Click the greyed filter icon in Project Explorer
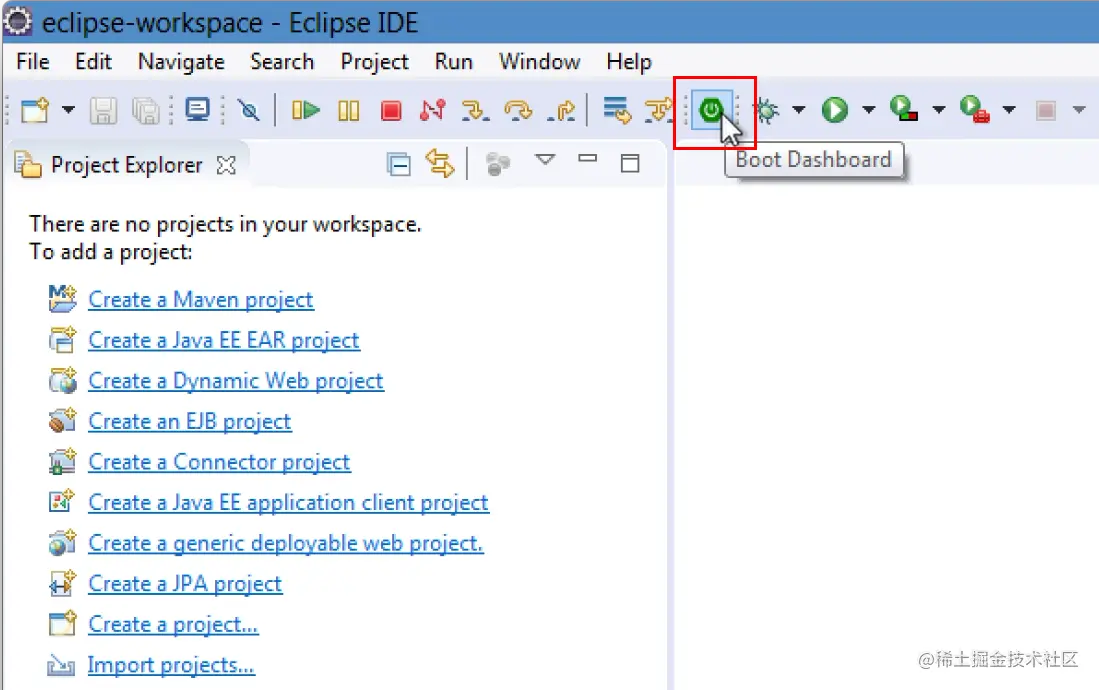The height and width of the screenshot is (690, 1099). click(x=498, y=164)
